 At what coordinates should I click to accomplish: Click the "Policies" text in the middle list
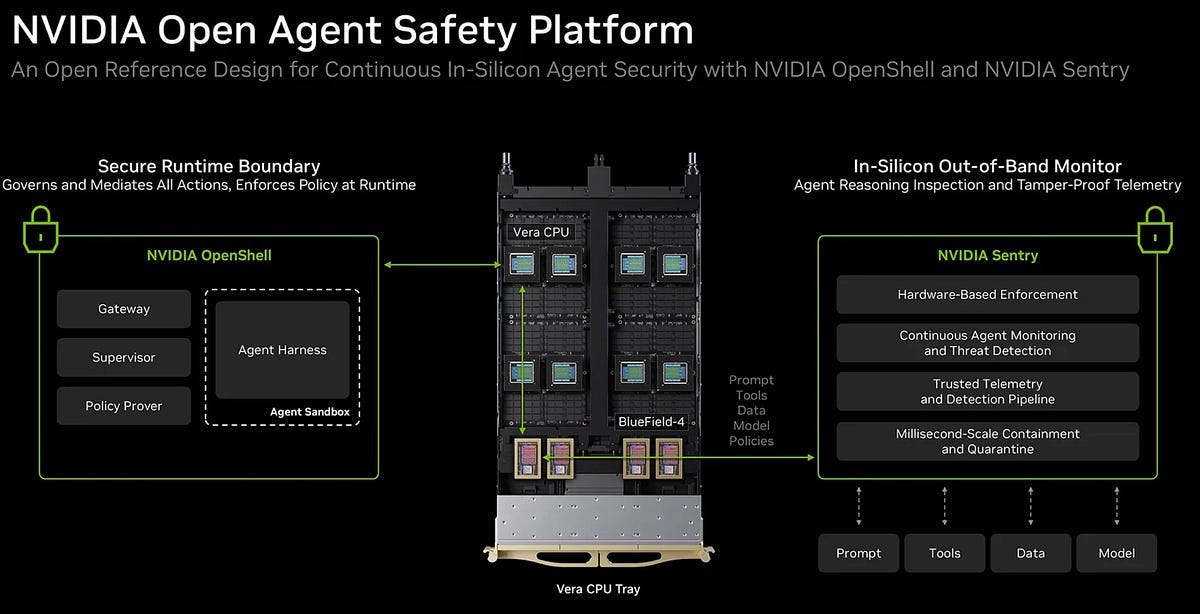point(751,441)
